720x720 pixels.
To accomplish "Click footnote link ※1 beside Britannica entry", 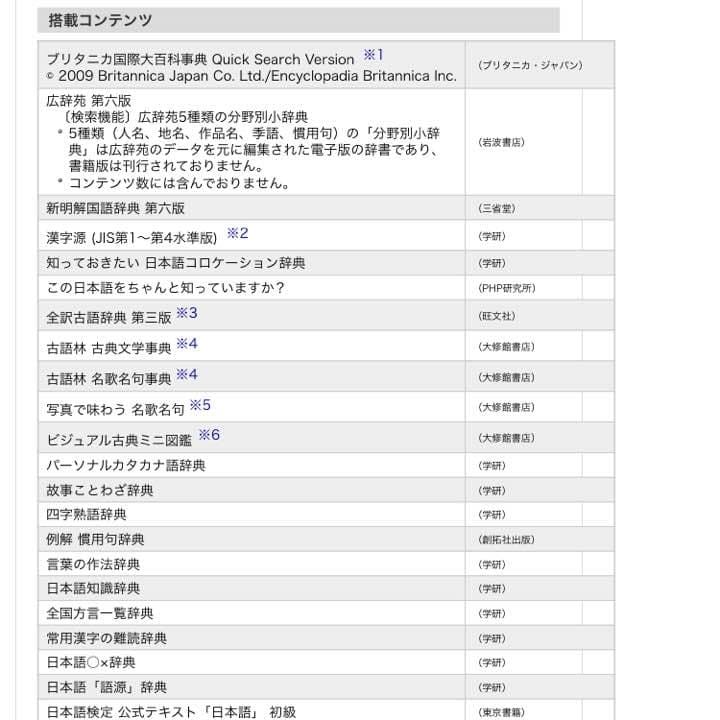I will click(x=373, y=55).
